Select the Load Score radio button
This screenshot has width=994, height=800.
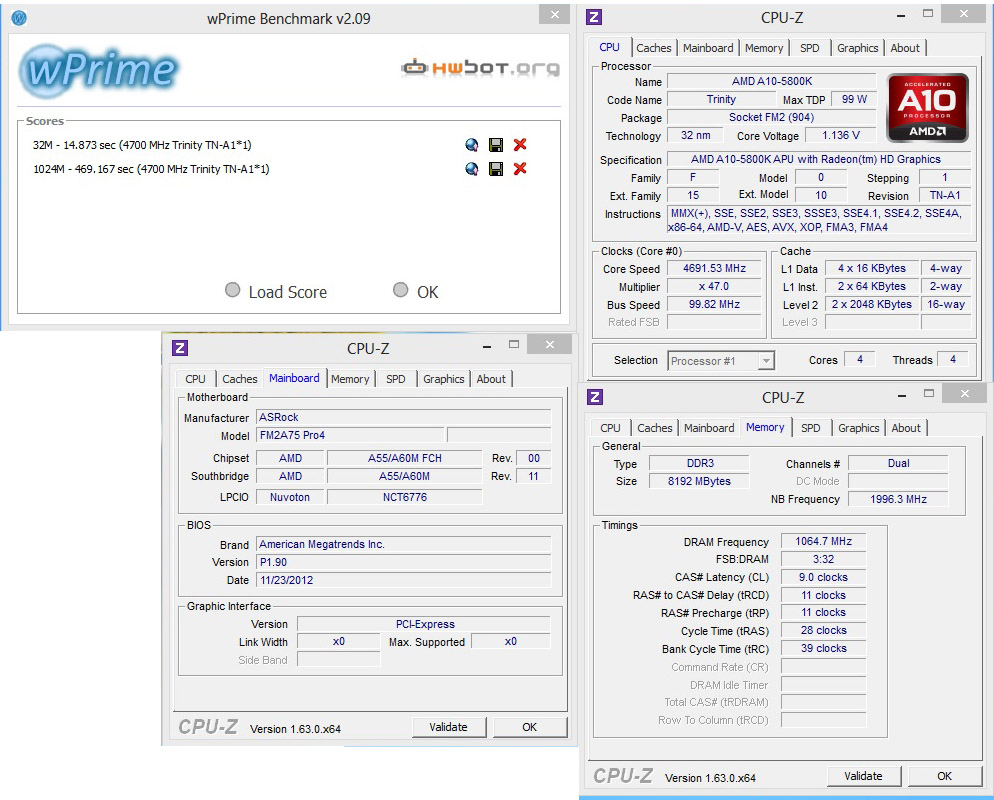[x=233, y=290]
